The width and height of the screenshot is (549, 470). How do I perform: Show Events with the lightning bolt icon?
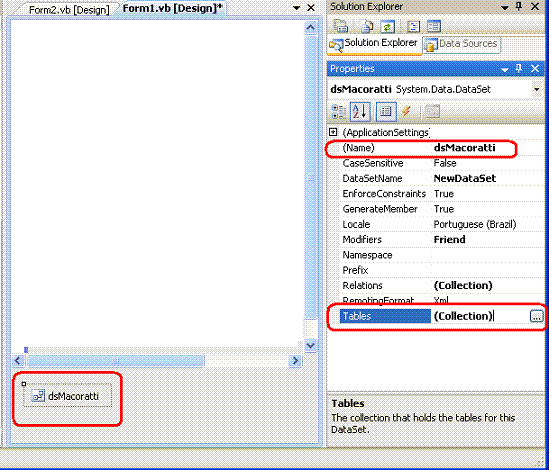click(406, 111)
